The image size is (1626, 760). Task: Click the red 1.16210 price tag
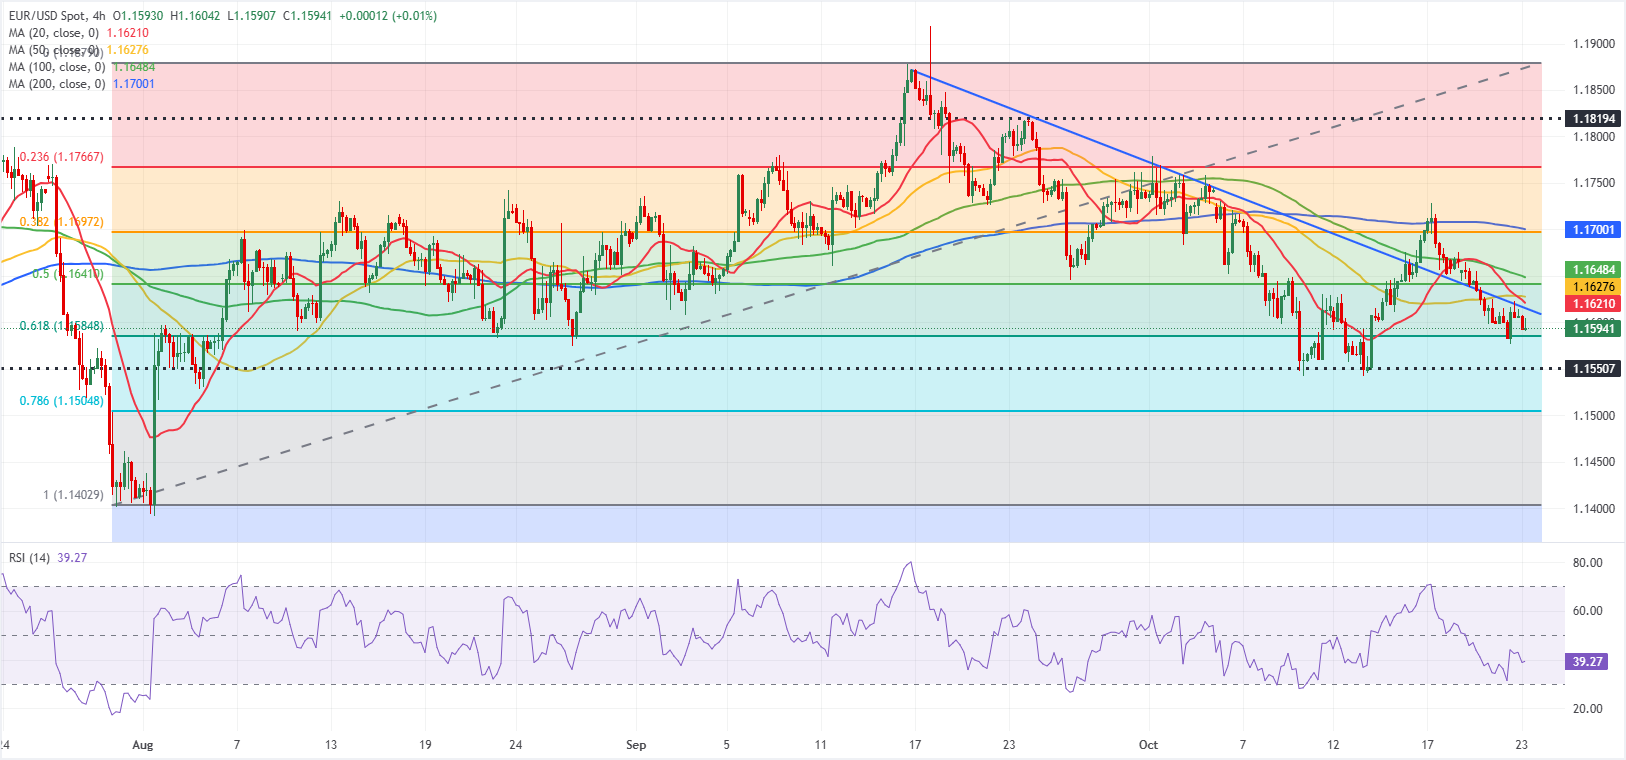coord(1593,304)
